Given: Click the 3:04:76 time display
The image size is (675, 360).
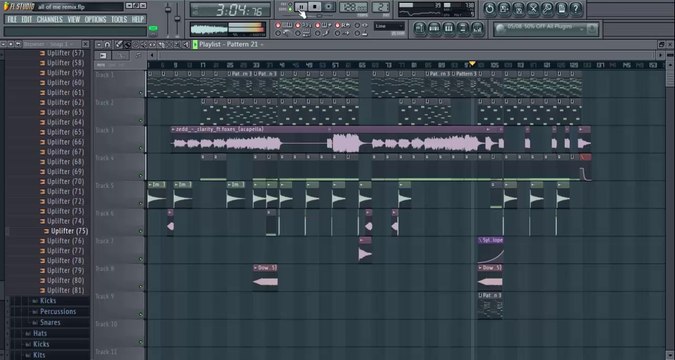Looking at the screenshot, I should (231, 10).
